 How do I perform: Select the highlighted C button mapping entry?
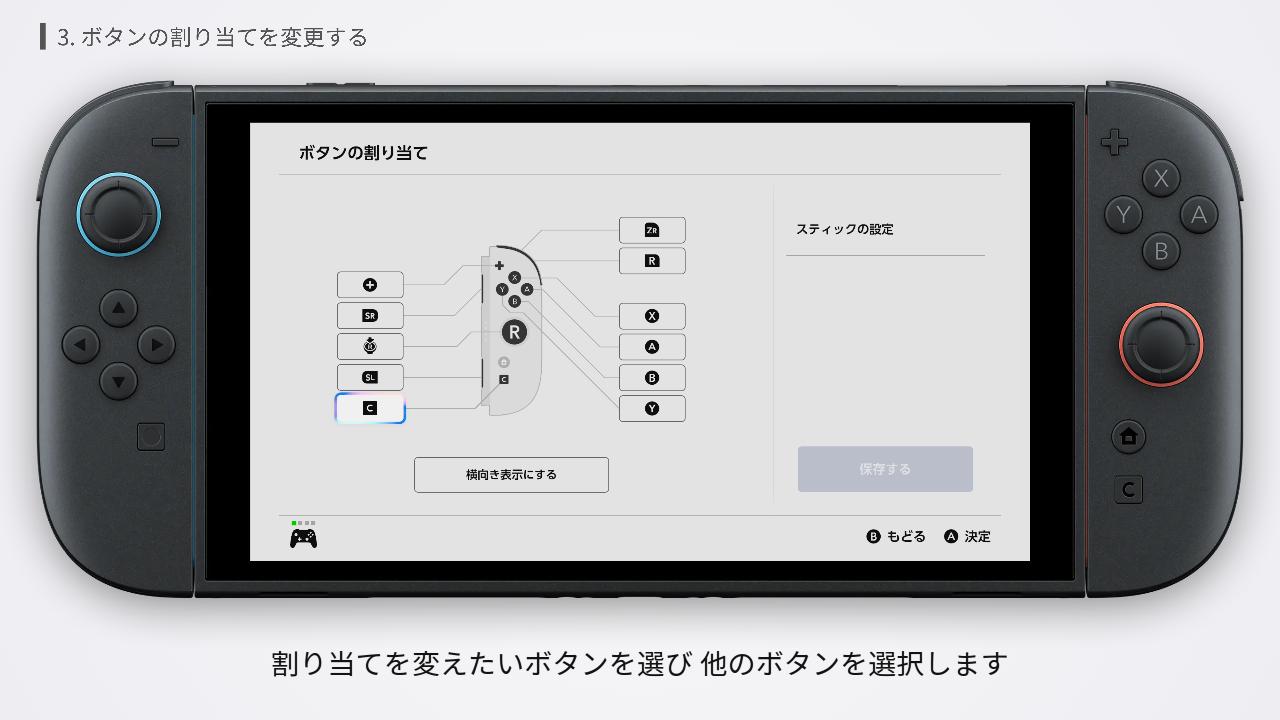(x=370, y=407)
